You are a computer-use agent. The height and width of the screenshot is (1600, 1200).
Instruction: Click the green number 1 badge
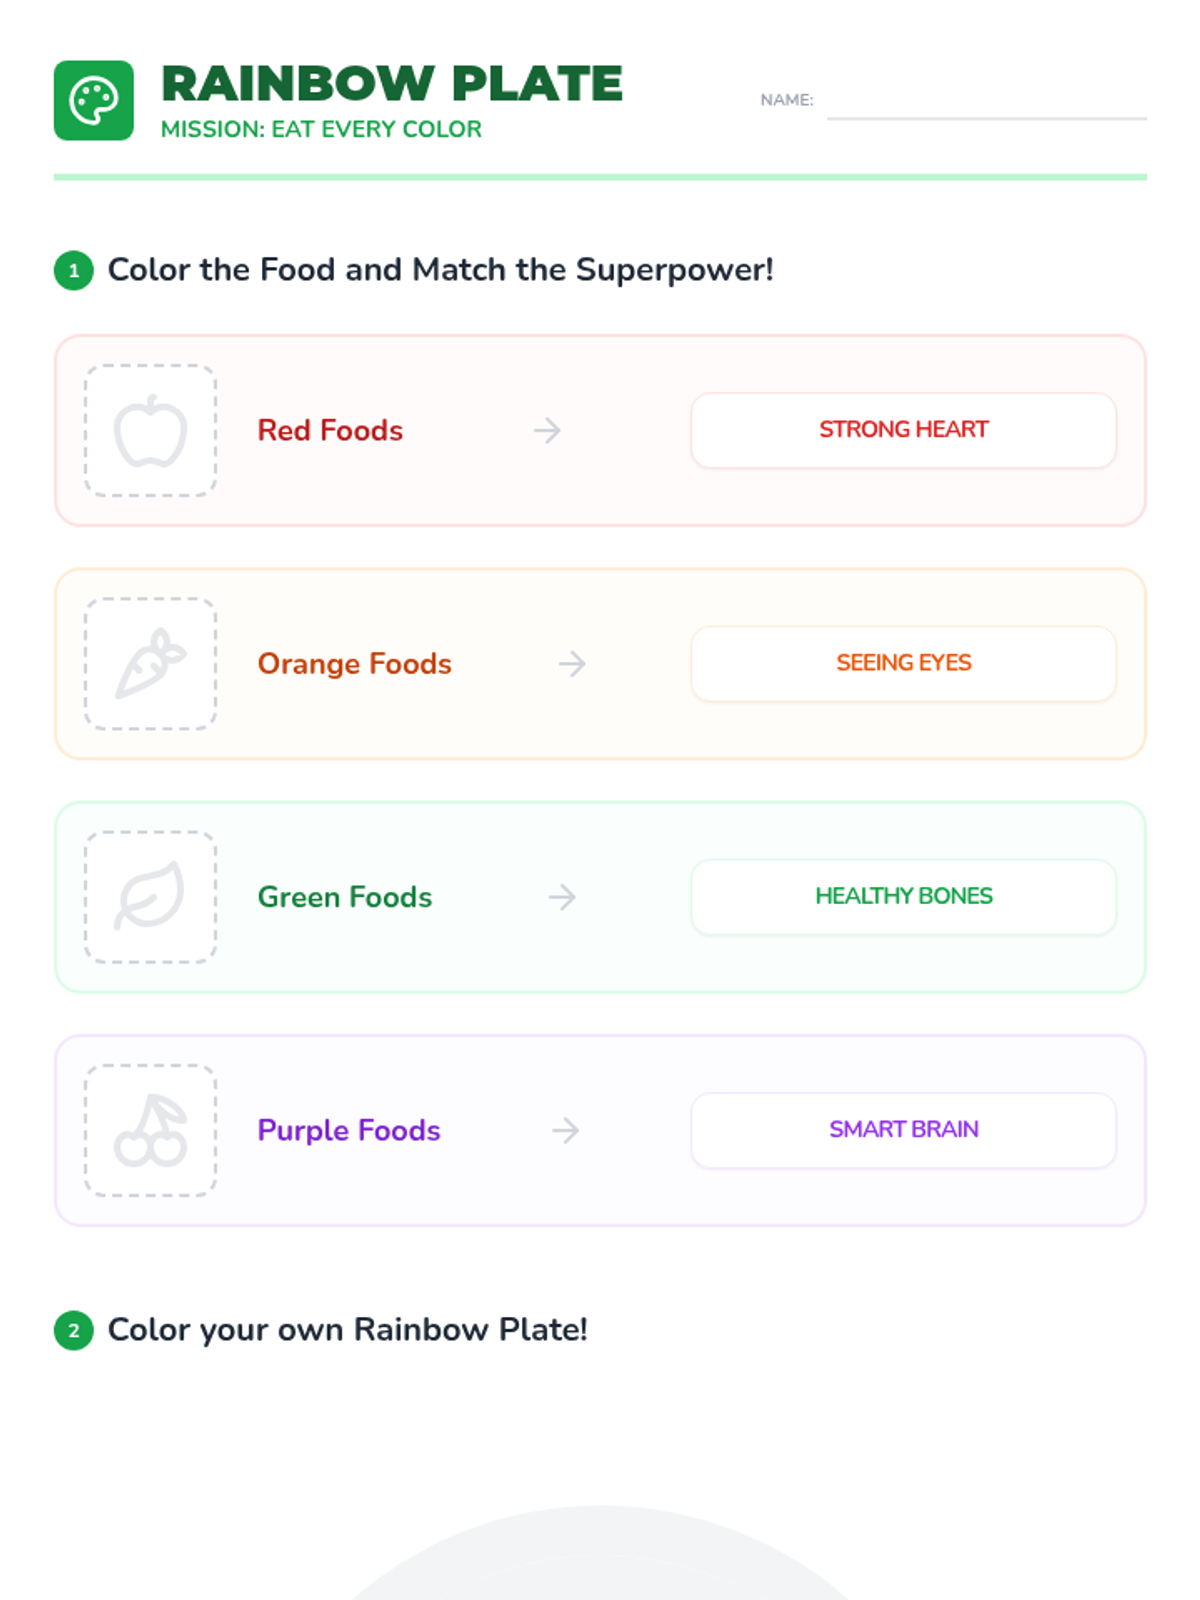coord(74,270)
